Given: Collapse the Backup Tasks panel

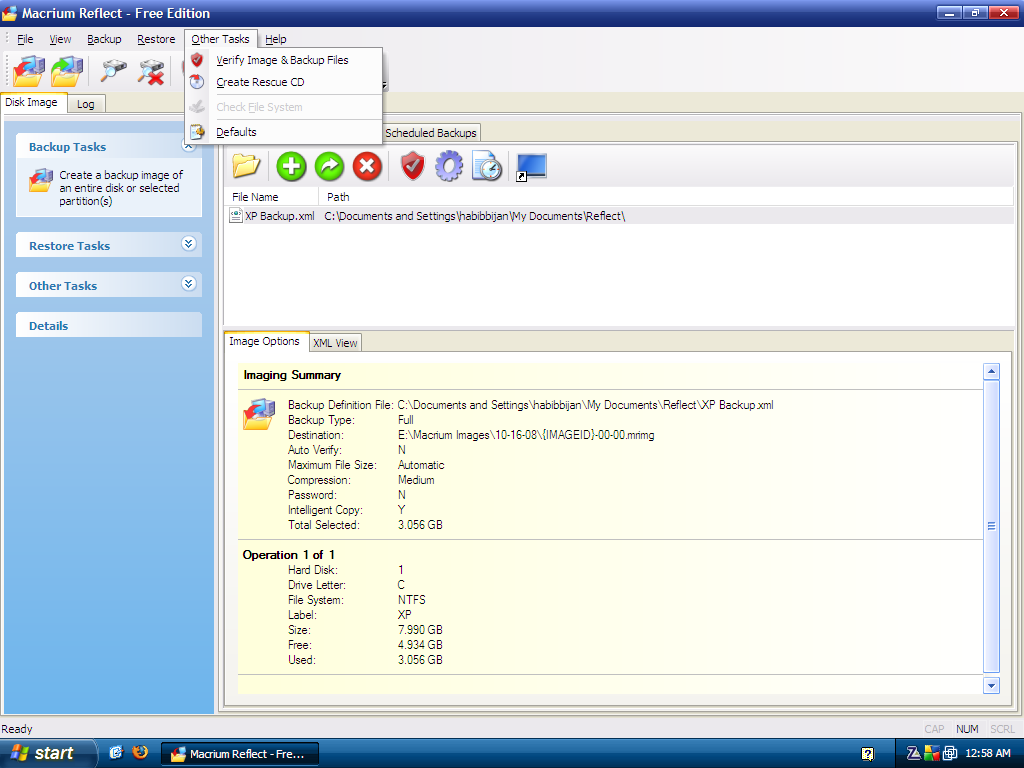Looking at the screenshot, I should [x=189, y=146].
